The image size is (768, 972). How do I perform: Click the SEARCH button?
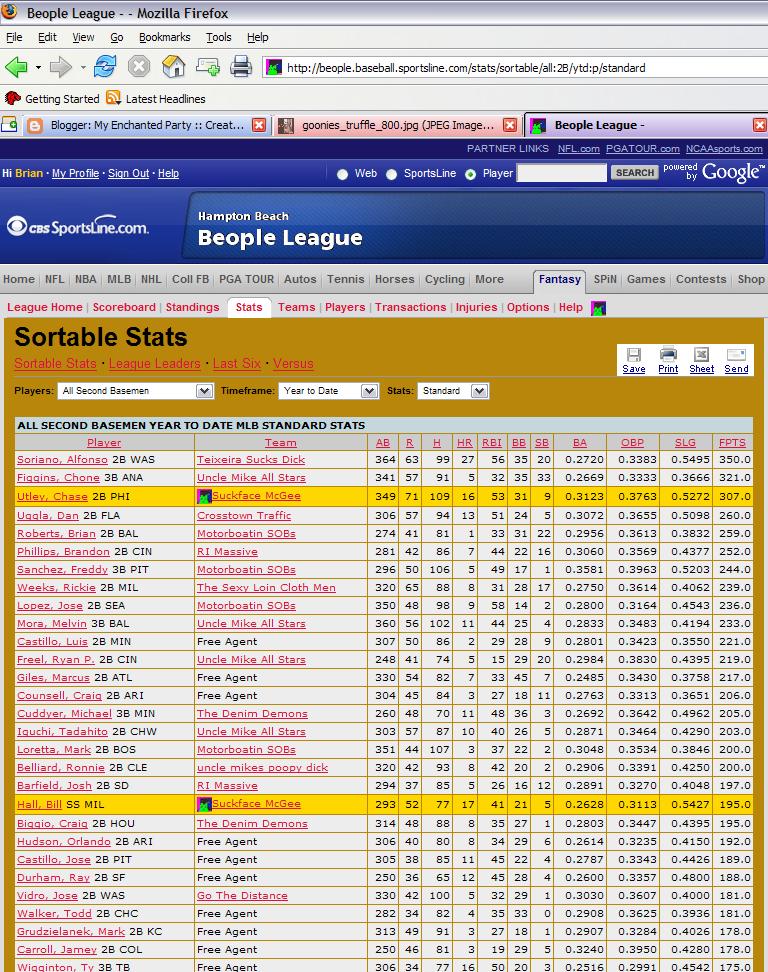634,173
